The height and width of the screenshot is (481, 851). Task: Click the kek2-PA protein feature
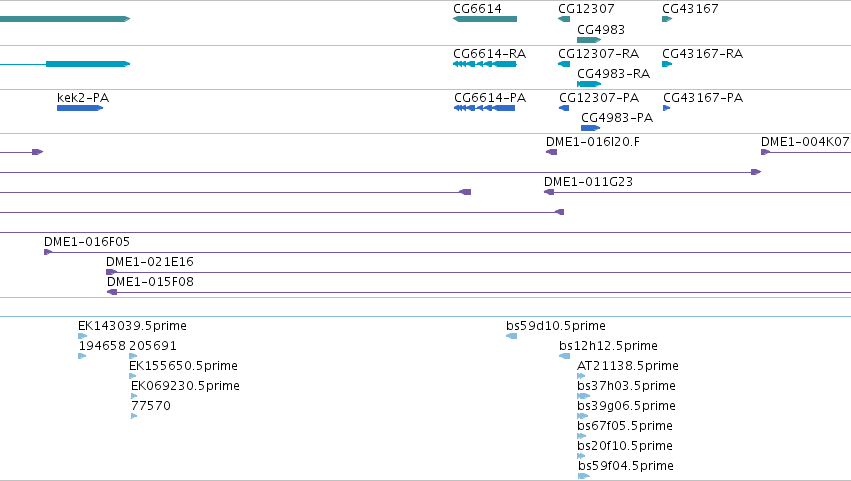tap(80, 108)
